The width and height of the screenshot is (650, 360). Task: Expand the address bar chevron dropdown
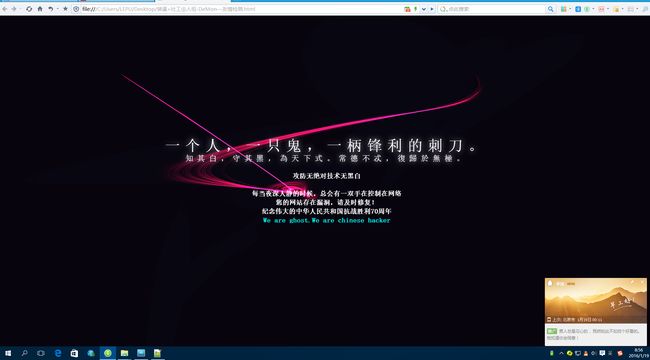(x=424, y=9)
